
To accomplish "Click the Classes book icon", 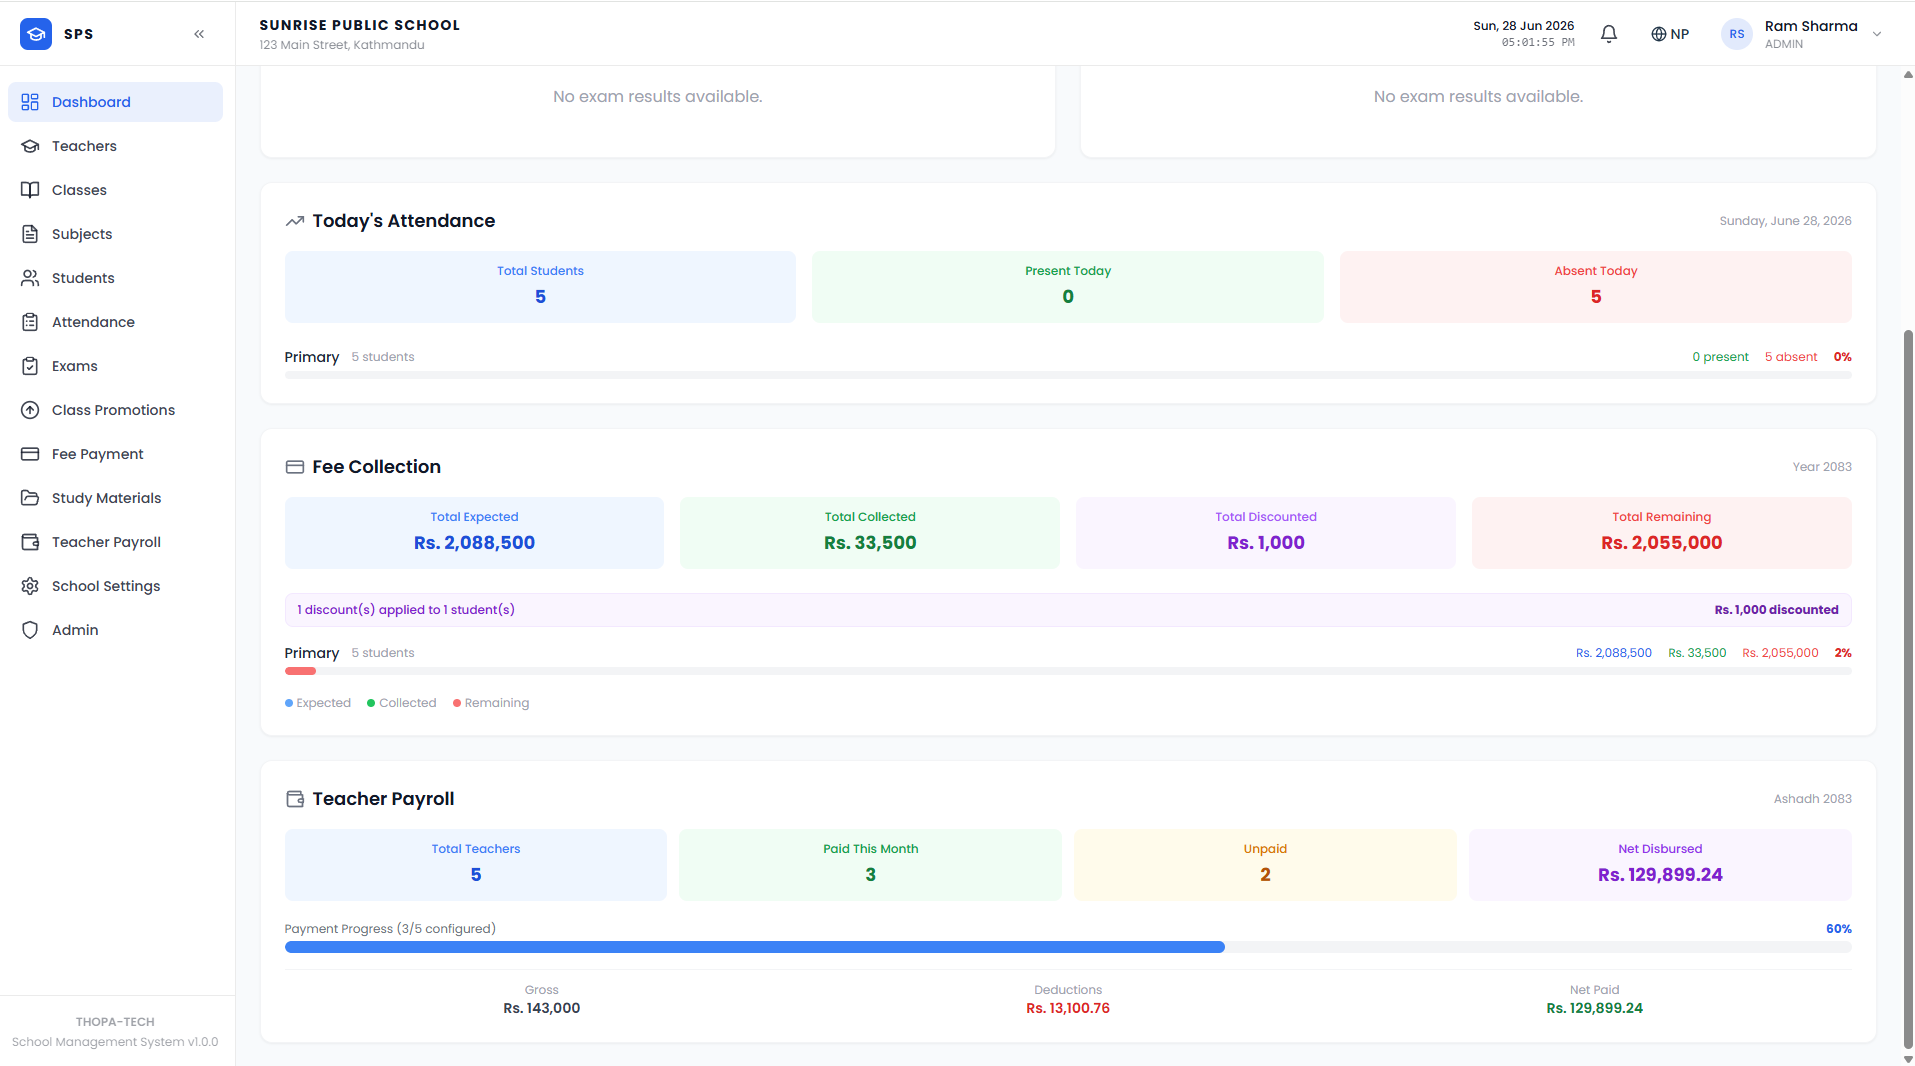I will tap(30, 190).
